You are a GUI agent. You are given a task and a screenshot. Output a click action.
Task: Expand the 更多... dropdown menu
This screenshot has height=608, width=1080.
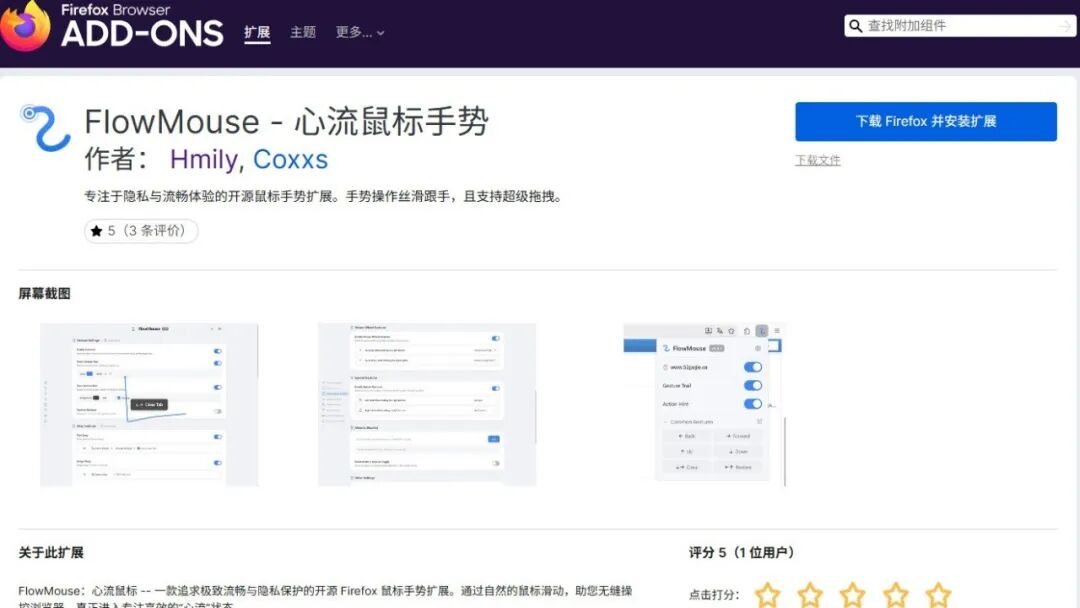point(360,32)
